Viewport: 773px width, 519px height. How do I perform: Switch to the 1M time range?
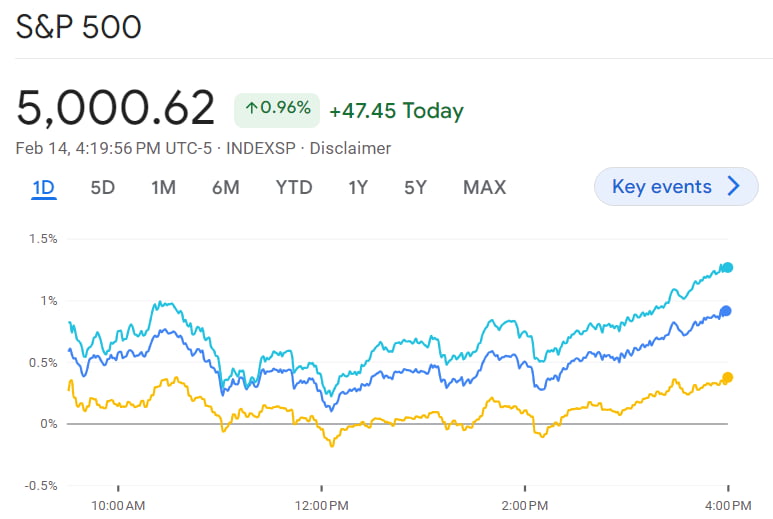click(x=163, y=188)
